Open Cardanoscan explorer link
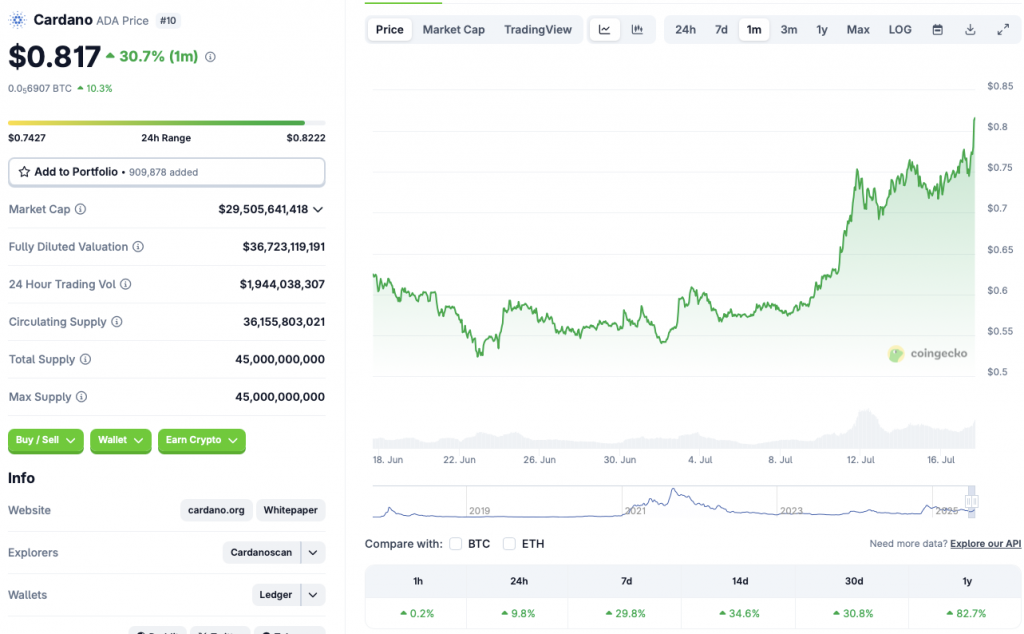 [261, 552]
